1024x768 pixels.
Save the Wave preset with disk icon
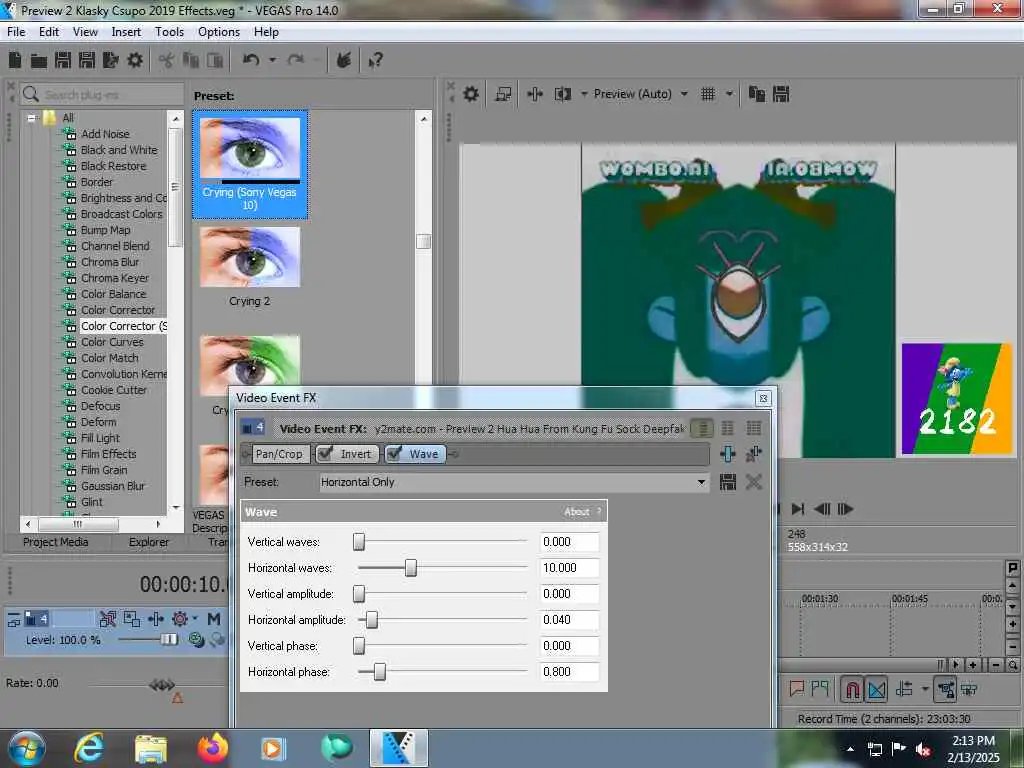(728, 482)
